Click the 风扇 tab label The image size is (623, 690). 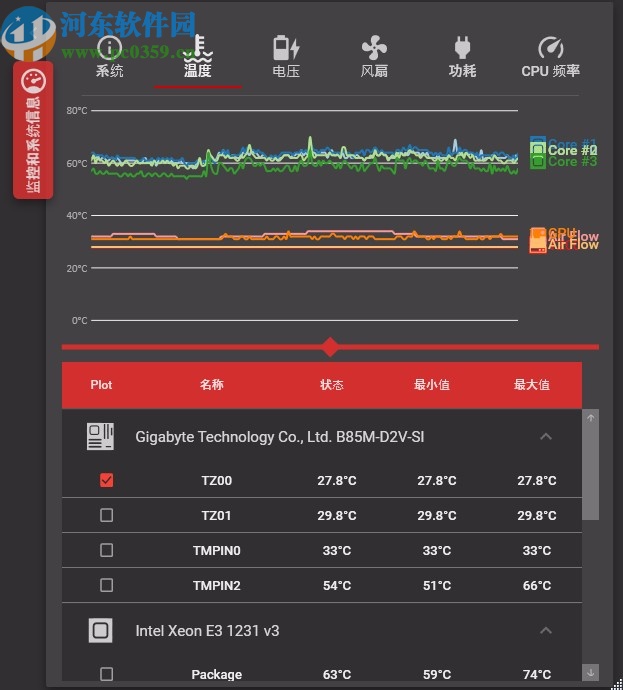pos(374,71)
